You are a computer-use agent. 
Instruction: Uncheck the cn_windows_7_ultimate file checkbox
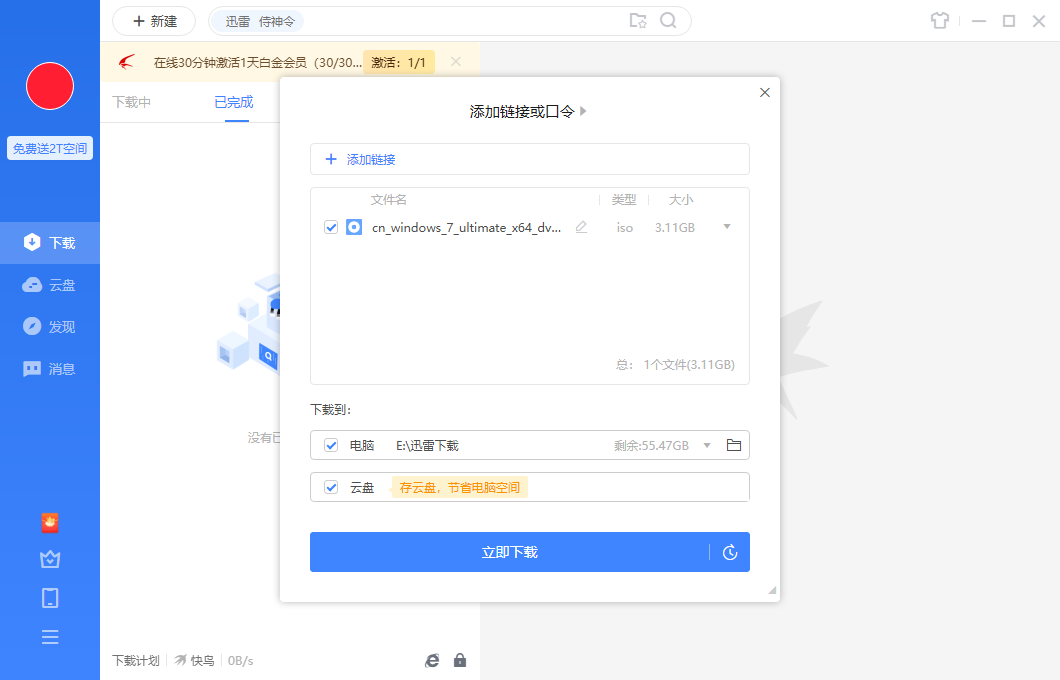tap(331, 227)
